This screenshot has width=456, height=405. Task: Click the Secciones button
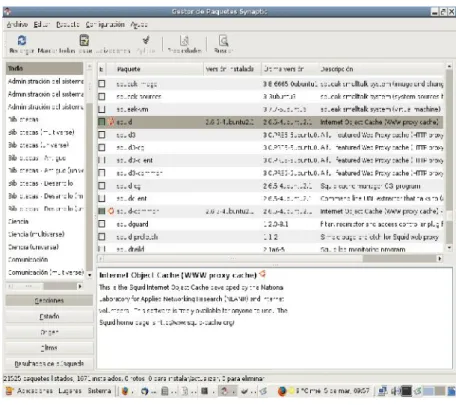pyautogui.click(x=49, y=301)
